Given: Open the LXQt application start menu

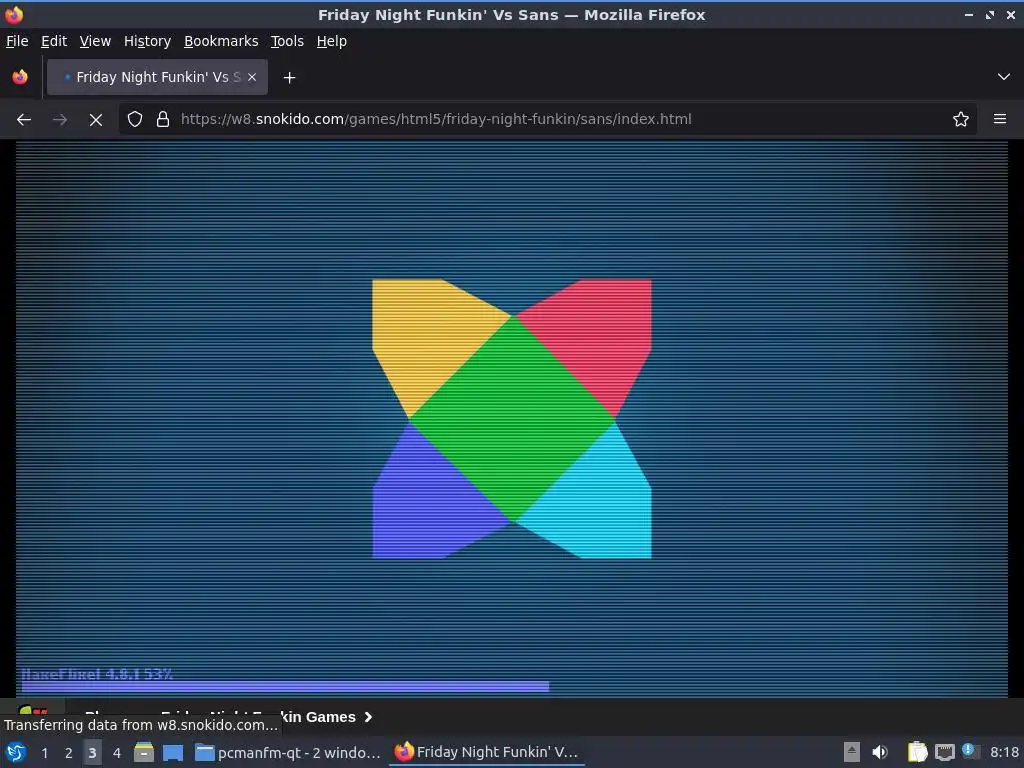Looking at the screenshot, I should pyautogui.click(x=16, y=752).
